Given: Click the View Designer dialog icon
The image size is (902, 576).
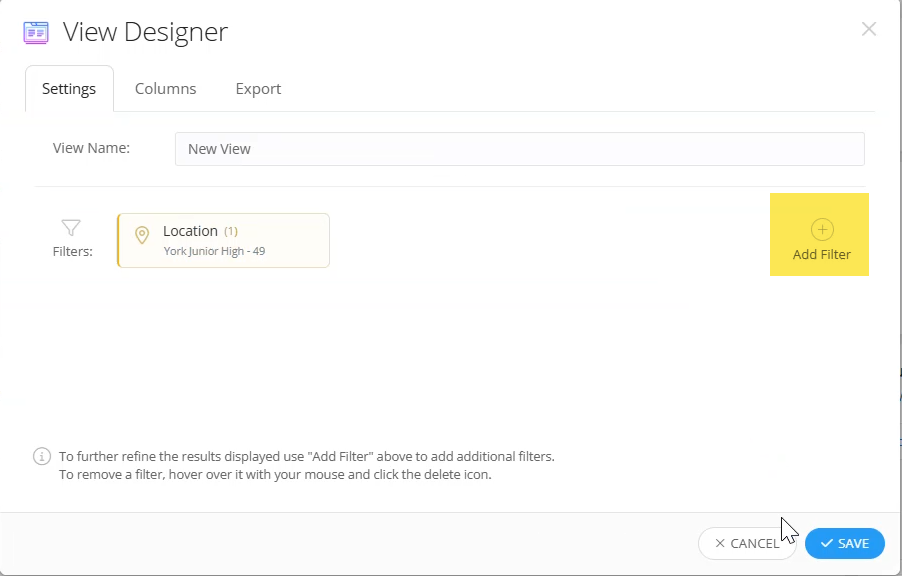Looking at the screenshot, I should (x=35, y=32).
